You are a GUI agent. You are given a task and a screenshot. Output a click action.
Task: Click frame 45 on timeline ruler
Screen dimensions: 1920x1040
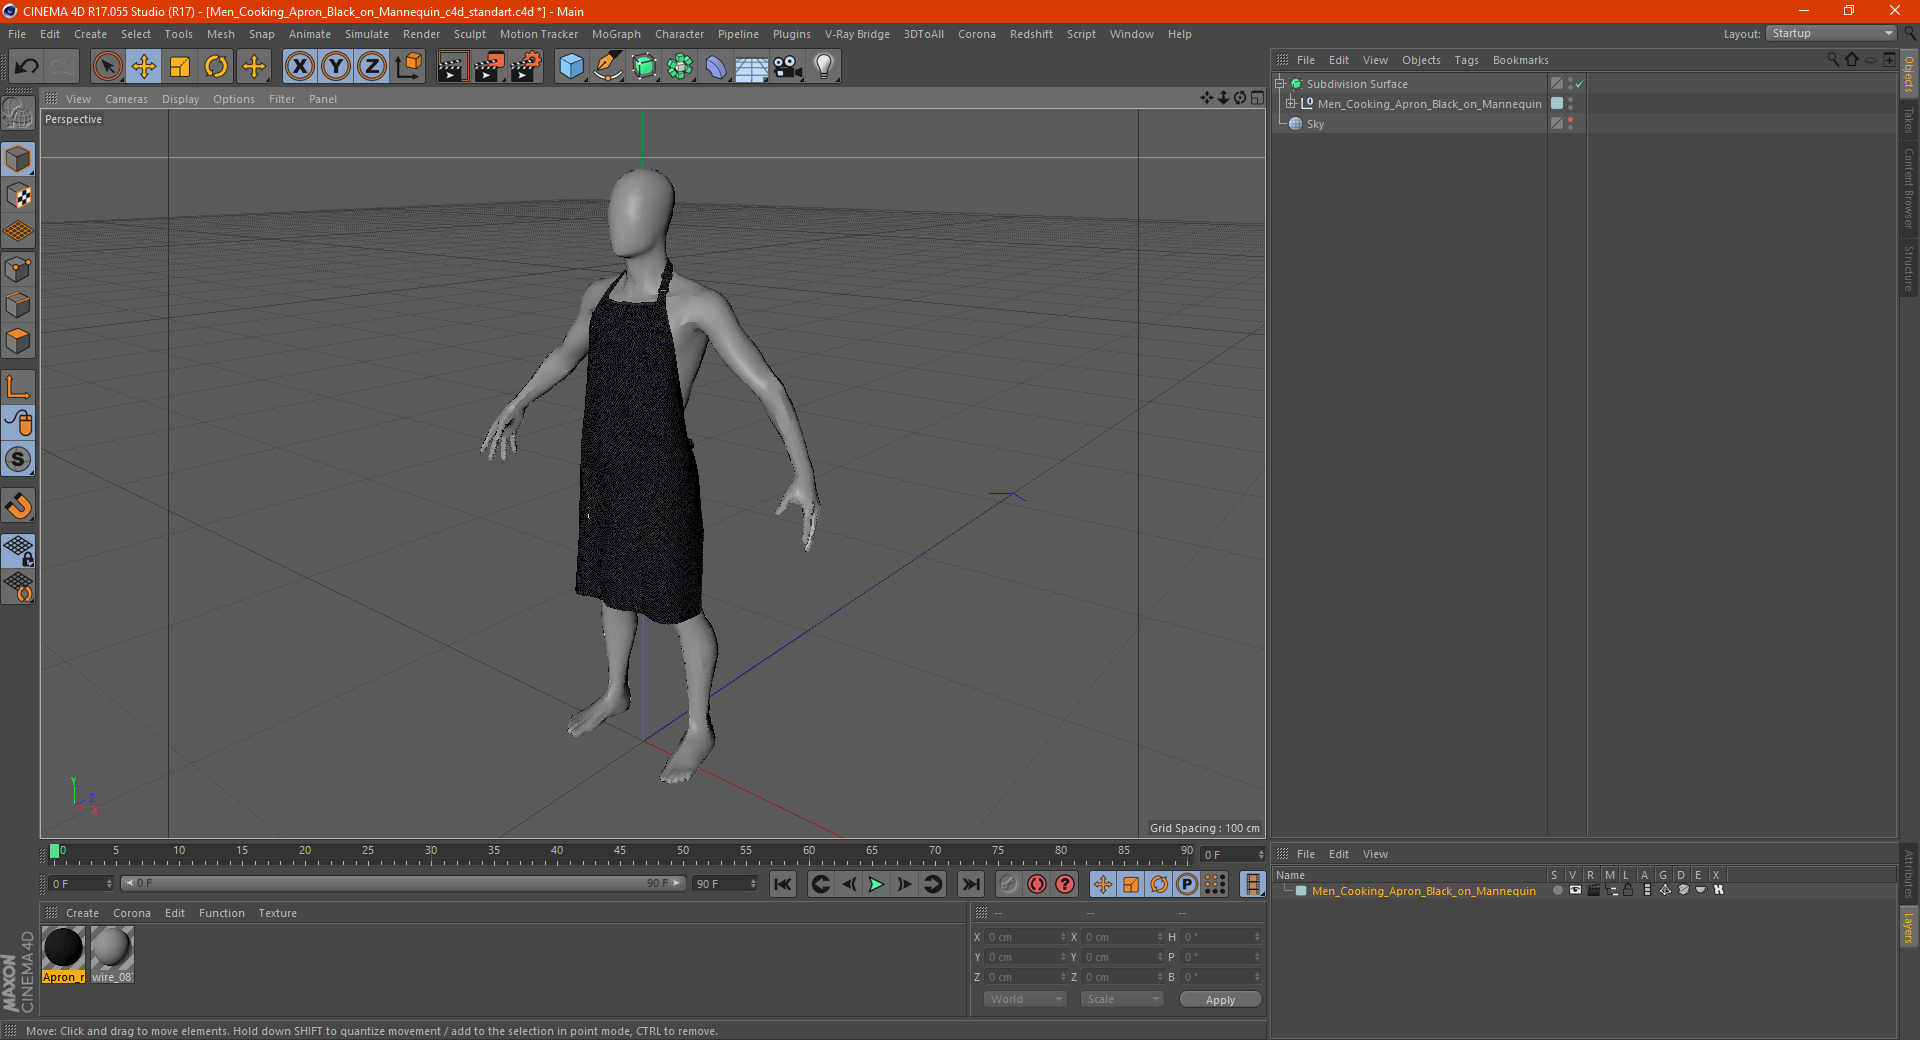point(620,853)
